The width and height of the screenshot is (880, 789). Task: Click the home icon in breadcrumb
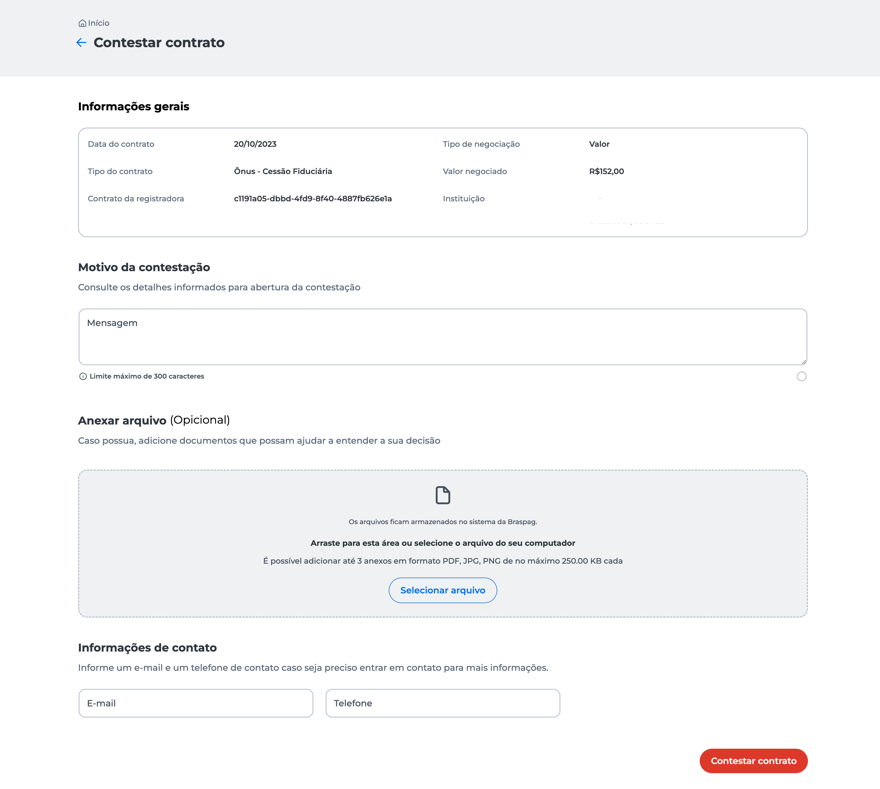pyautogui.click(x=82, y=23)
